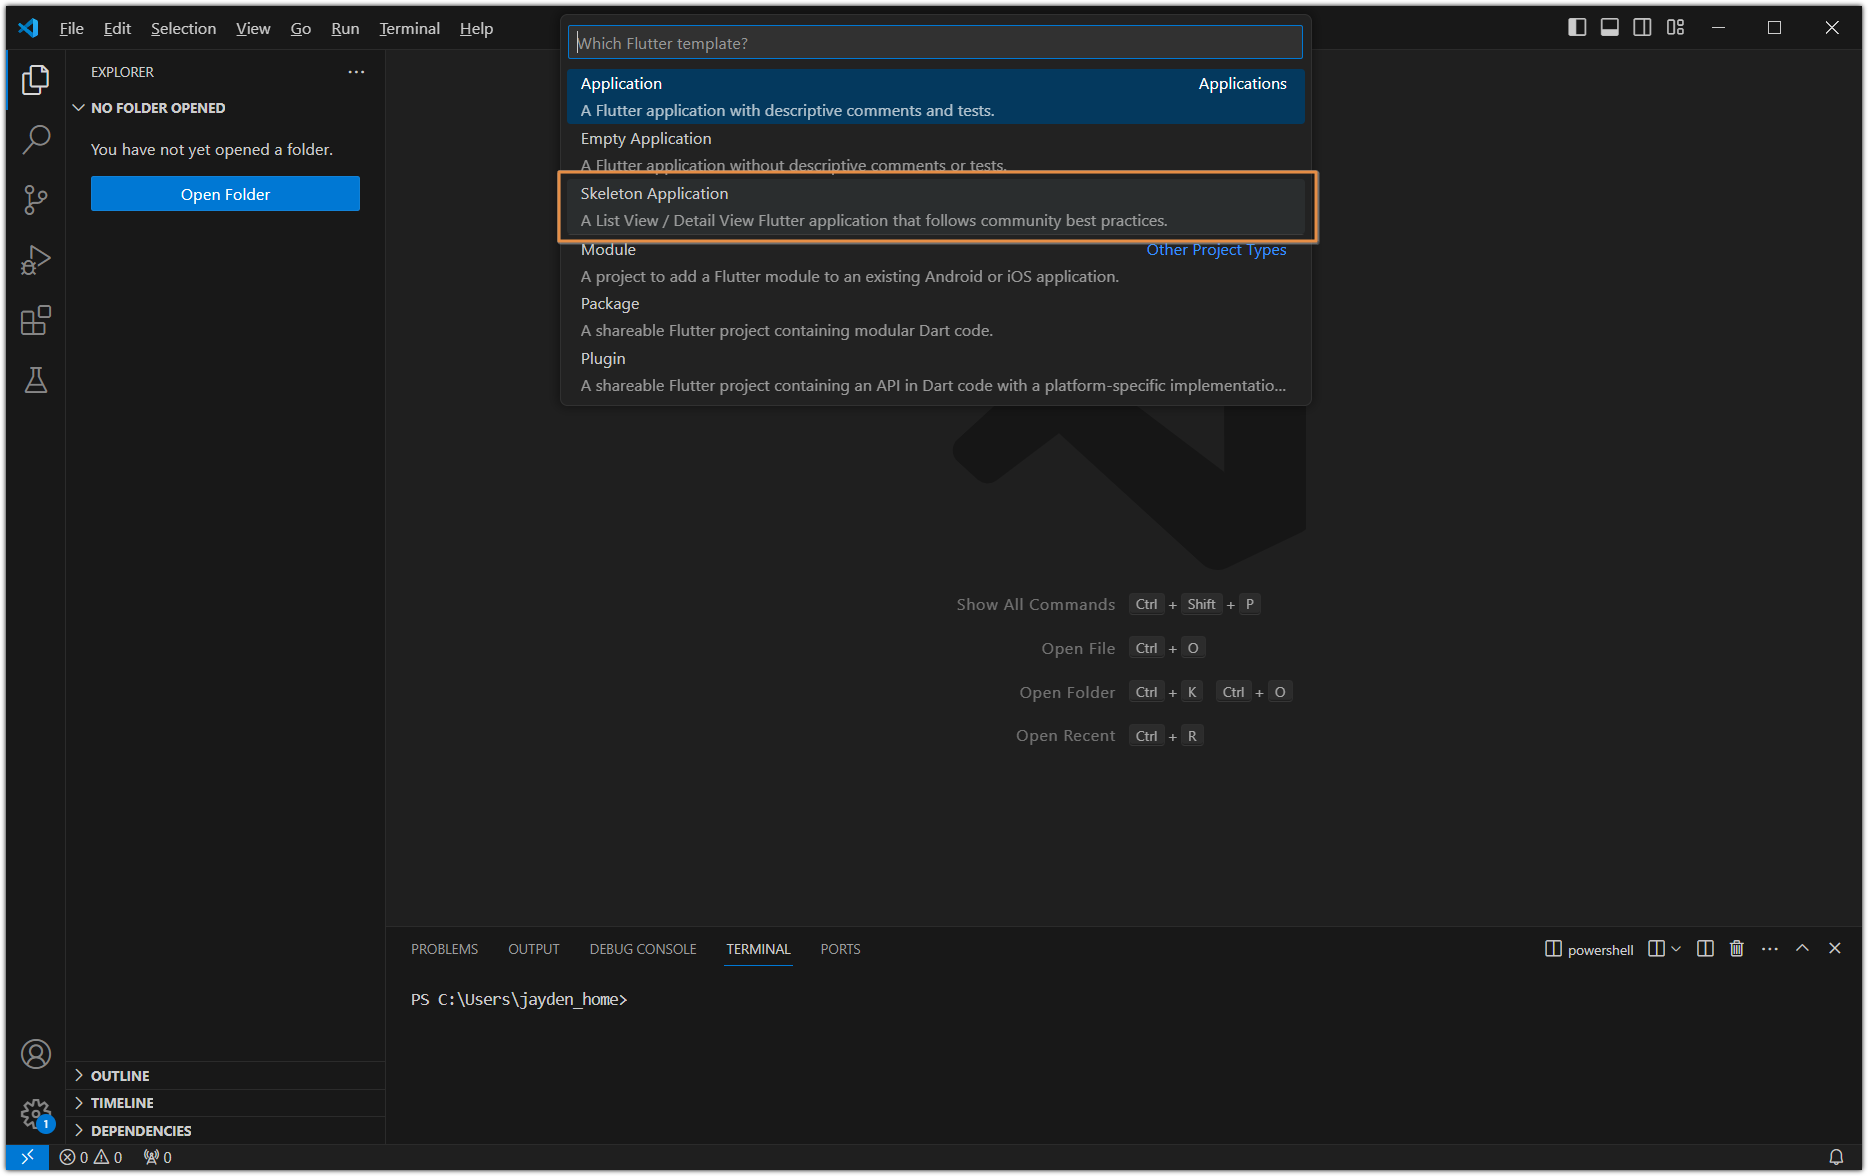
Task: Click the remote window status bar icon
Action: tap(27, 1157)
